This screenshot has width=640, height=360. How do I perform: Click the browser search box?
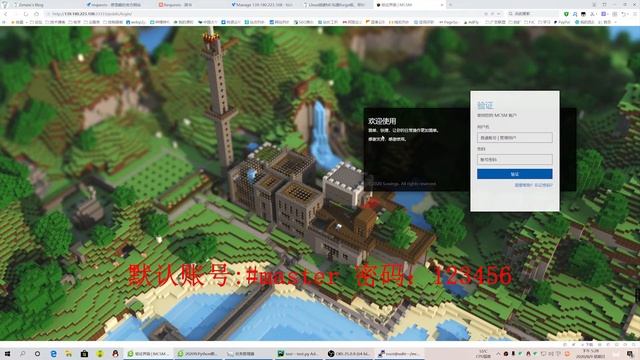coord(533,14)
